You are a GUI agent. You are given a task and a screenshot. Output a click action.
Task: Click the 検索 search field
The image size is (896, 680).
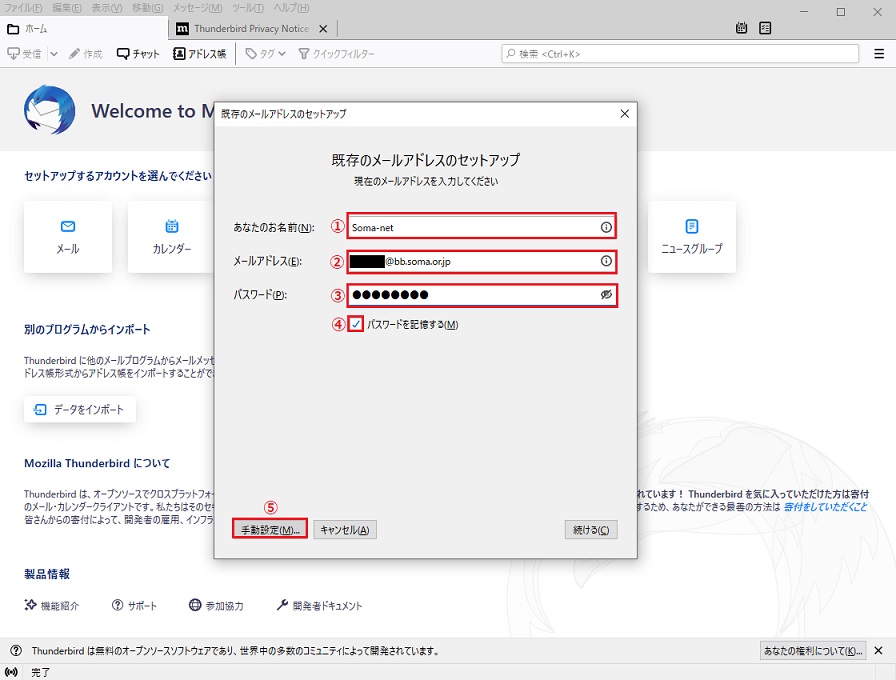680,54
